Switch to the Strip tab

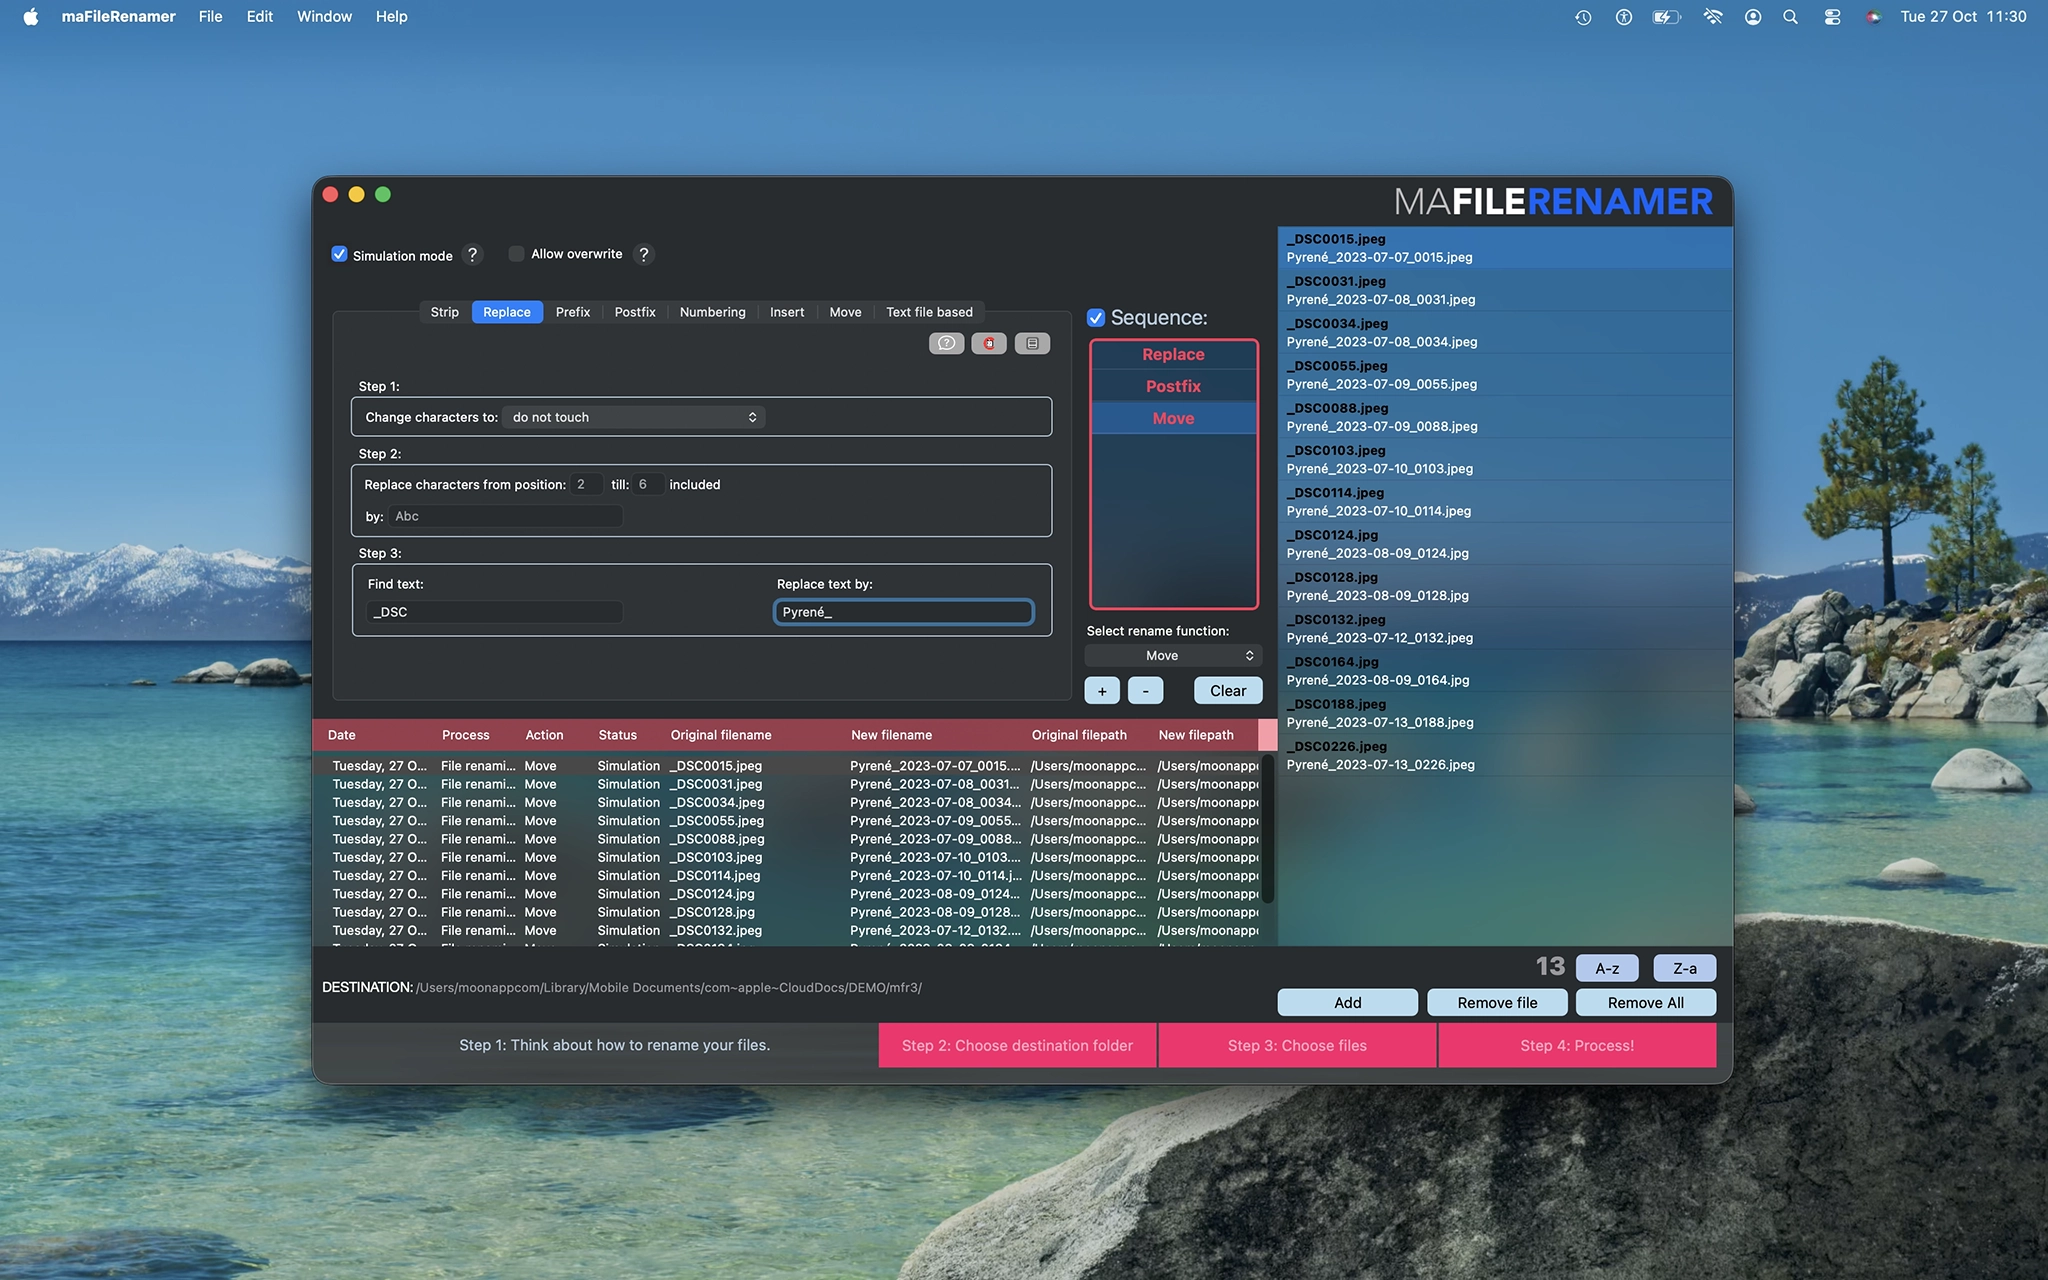(445, 312)
